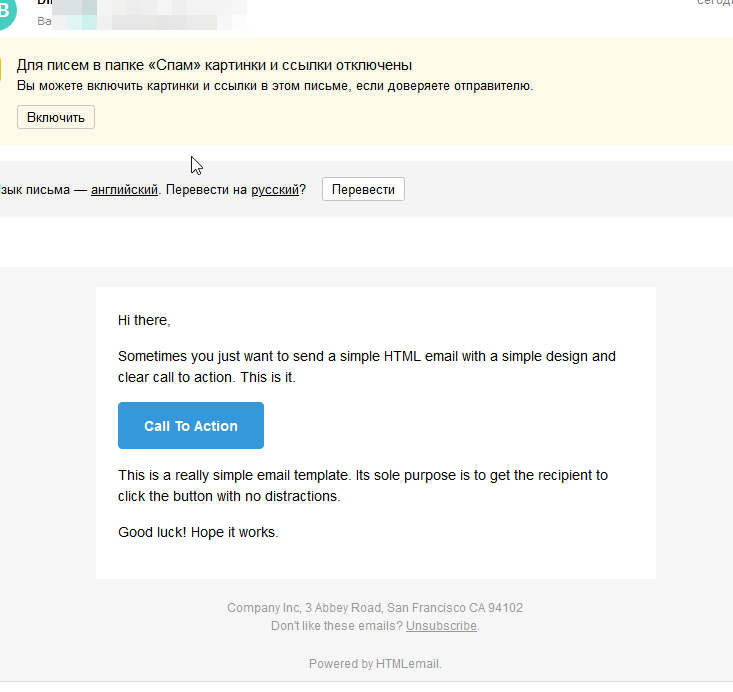The height and width of the screenshot is (692, 733).
Task: Open the русский target language link
Action: [275, 189]
